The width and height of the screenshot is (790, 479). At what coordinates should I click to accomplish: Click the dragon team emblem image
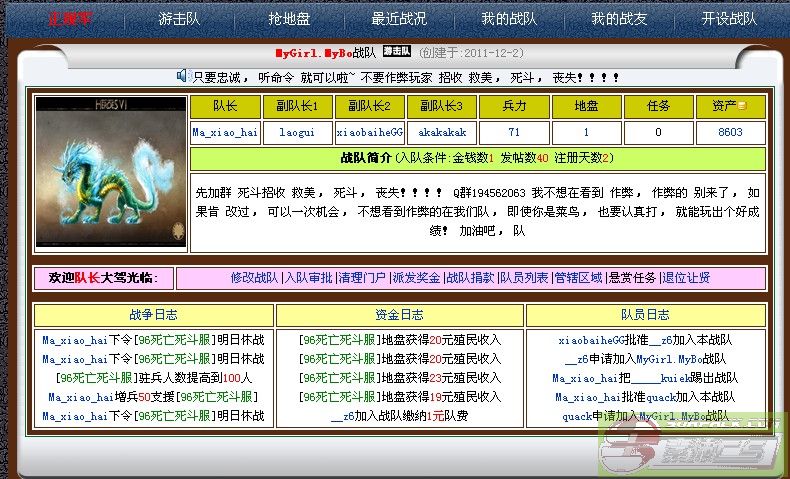coord(110,171)
